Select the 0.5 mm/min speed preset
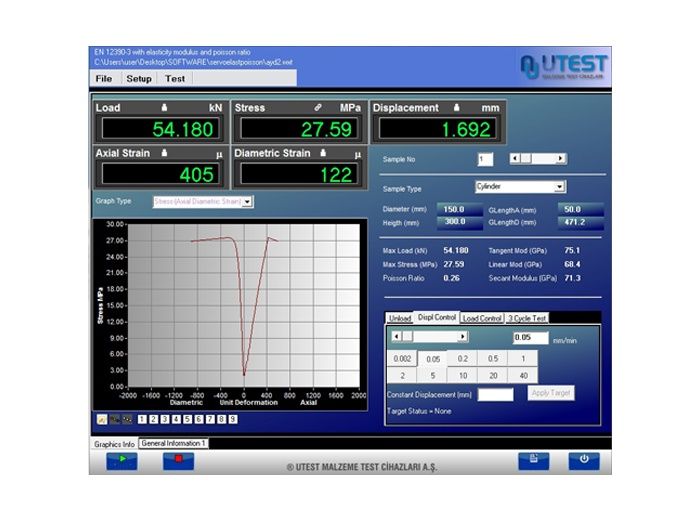 point(493,357)
